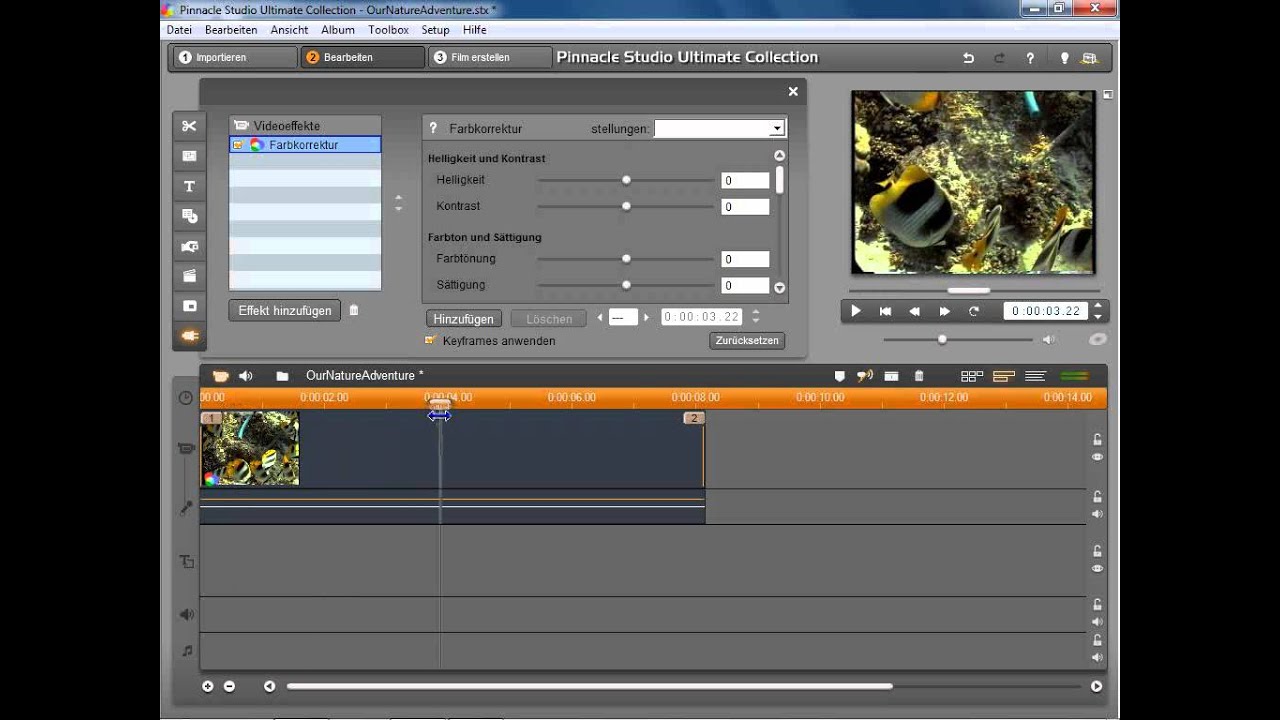The width and height of the screenshot is (1280, 720).
Task: Open the Toolbox menu
Action: point(388,30)
